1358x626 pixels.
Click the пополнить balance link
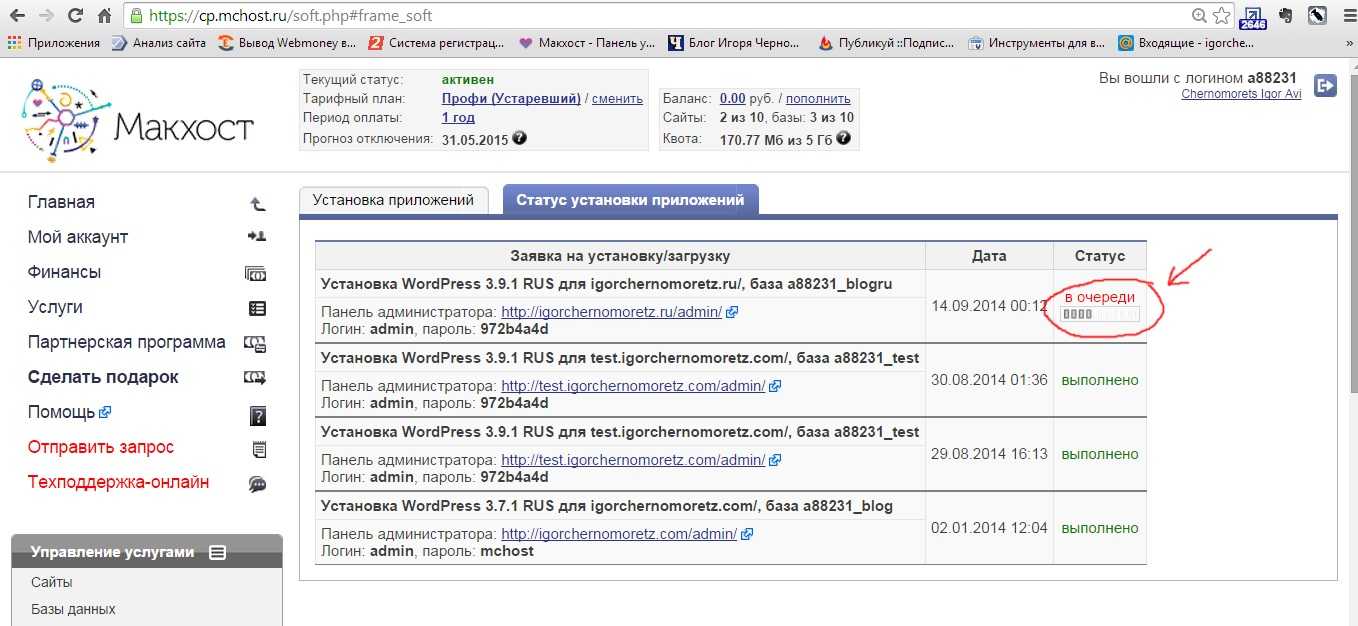[818, 99]
